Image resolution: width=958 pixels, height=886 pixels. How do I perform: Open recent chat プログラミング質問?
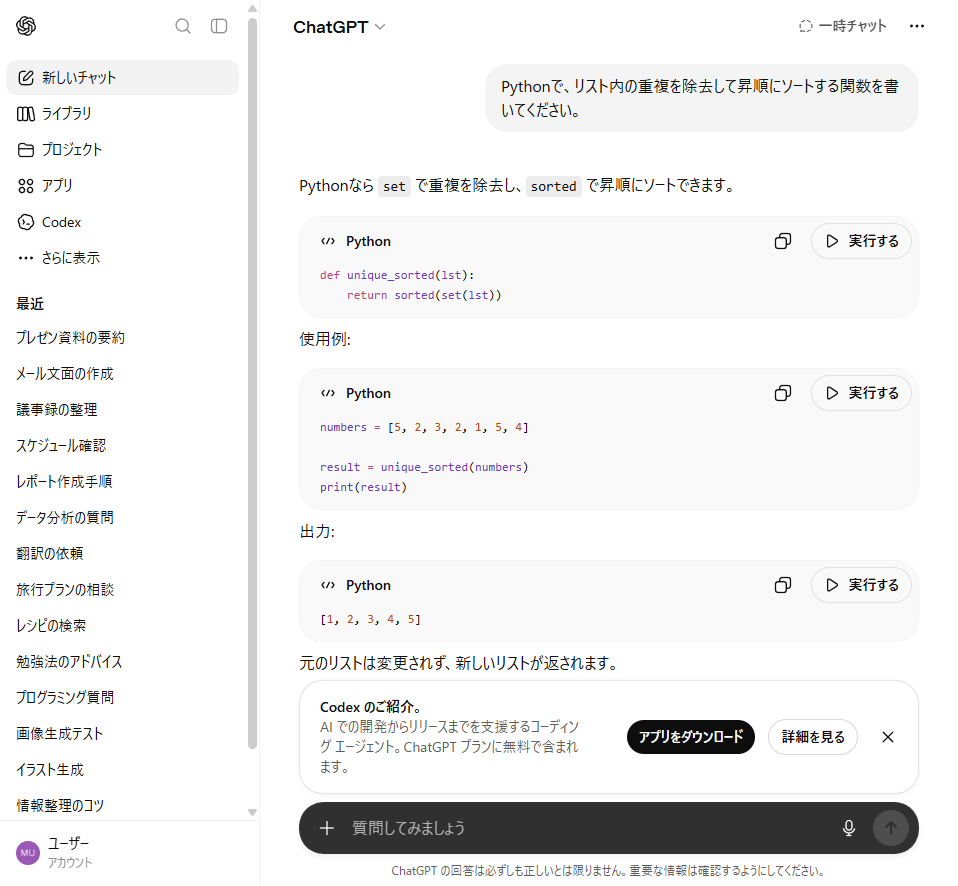pos(122,698)
